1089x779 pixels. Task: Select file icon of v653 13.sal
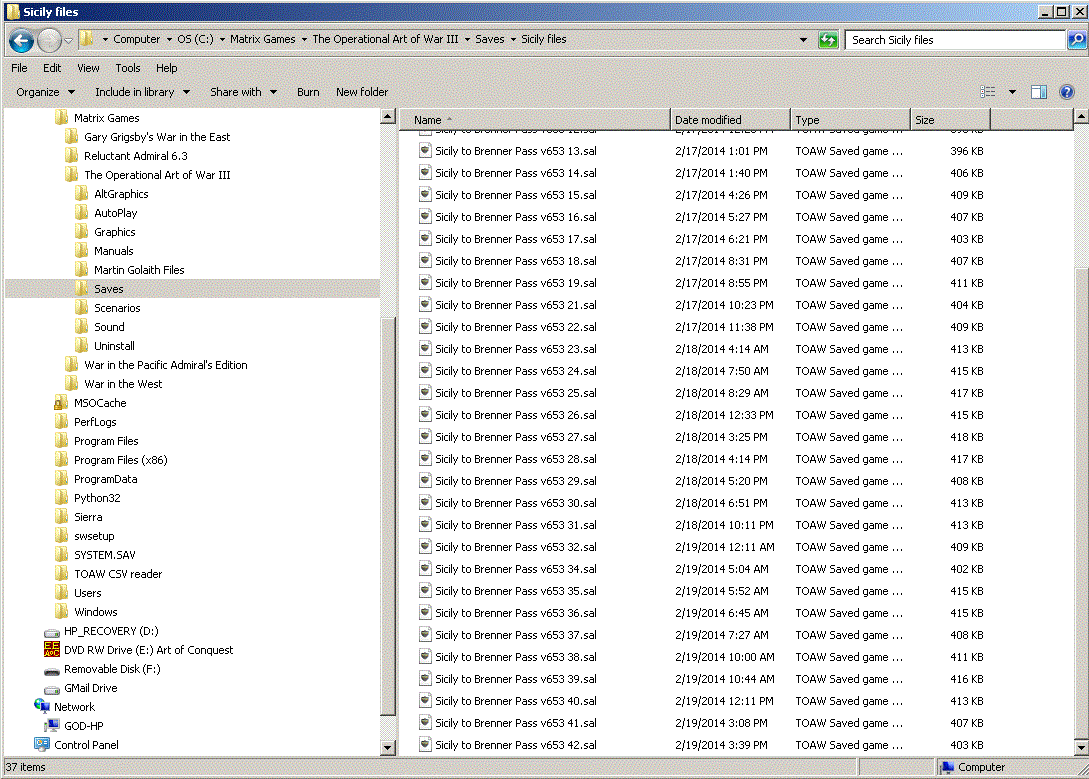(425, 151)
